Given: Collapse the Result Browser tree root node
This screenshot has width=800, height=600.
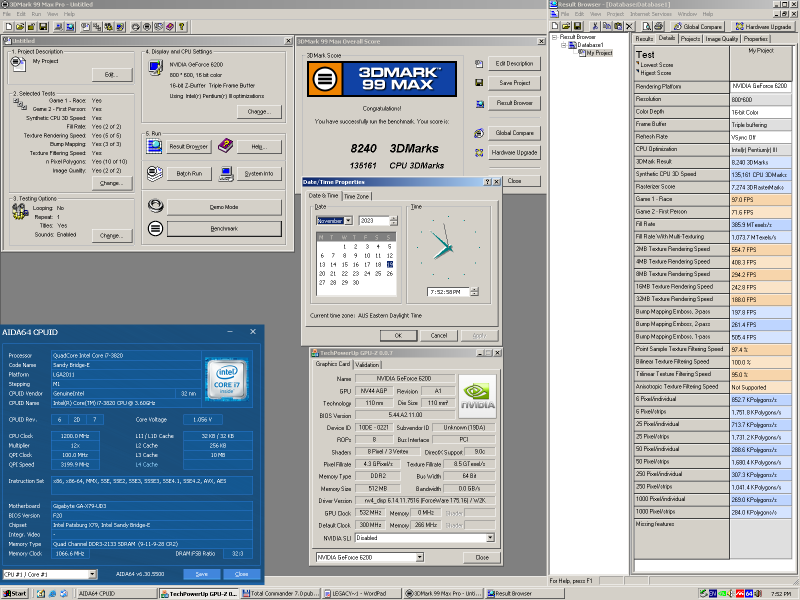Looking at the screenshot, I should [554, 37].
